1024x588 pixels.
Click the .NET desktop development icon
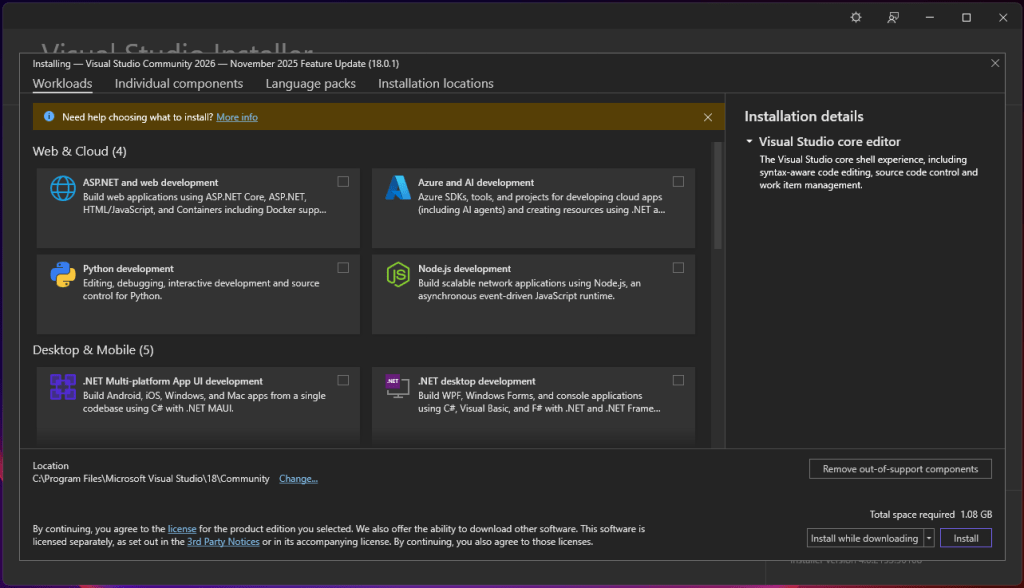point(398,387)
